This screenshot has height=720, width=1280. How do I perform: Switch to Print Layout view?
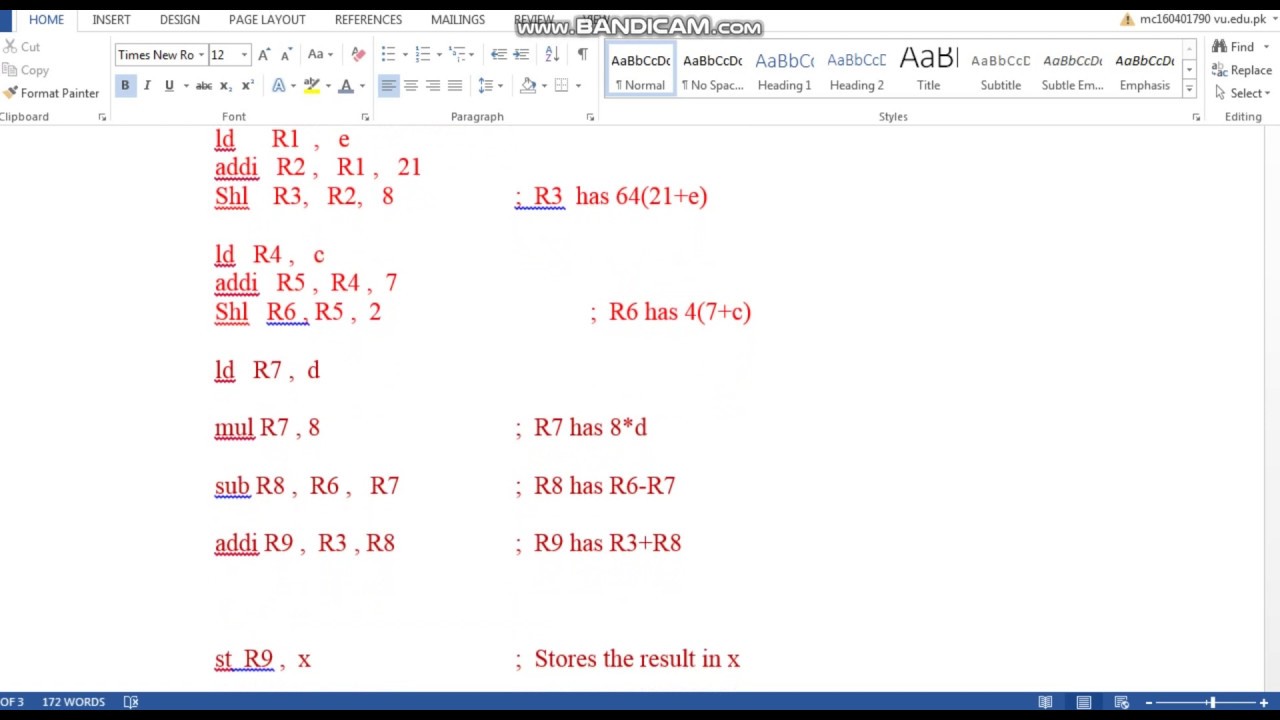click(x=1083, y=702)
